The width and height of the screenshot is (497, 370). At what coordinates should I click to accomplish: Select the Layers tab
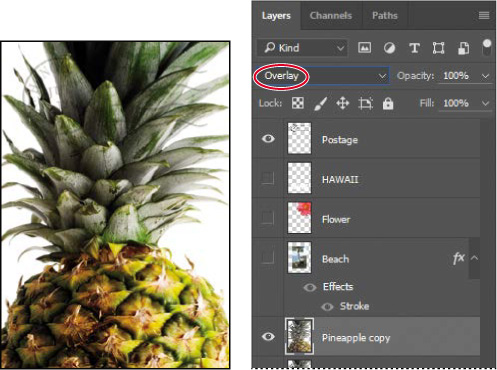(276, 16)
